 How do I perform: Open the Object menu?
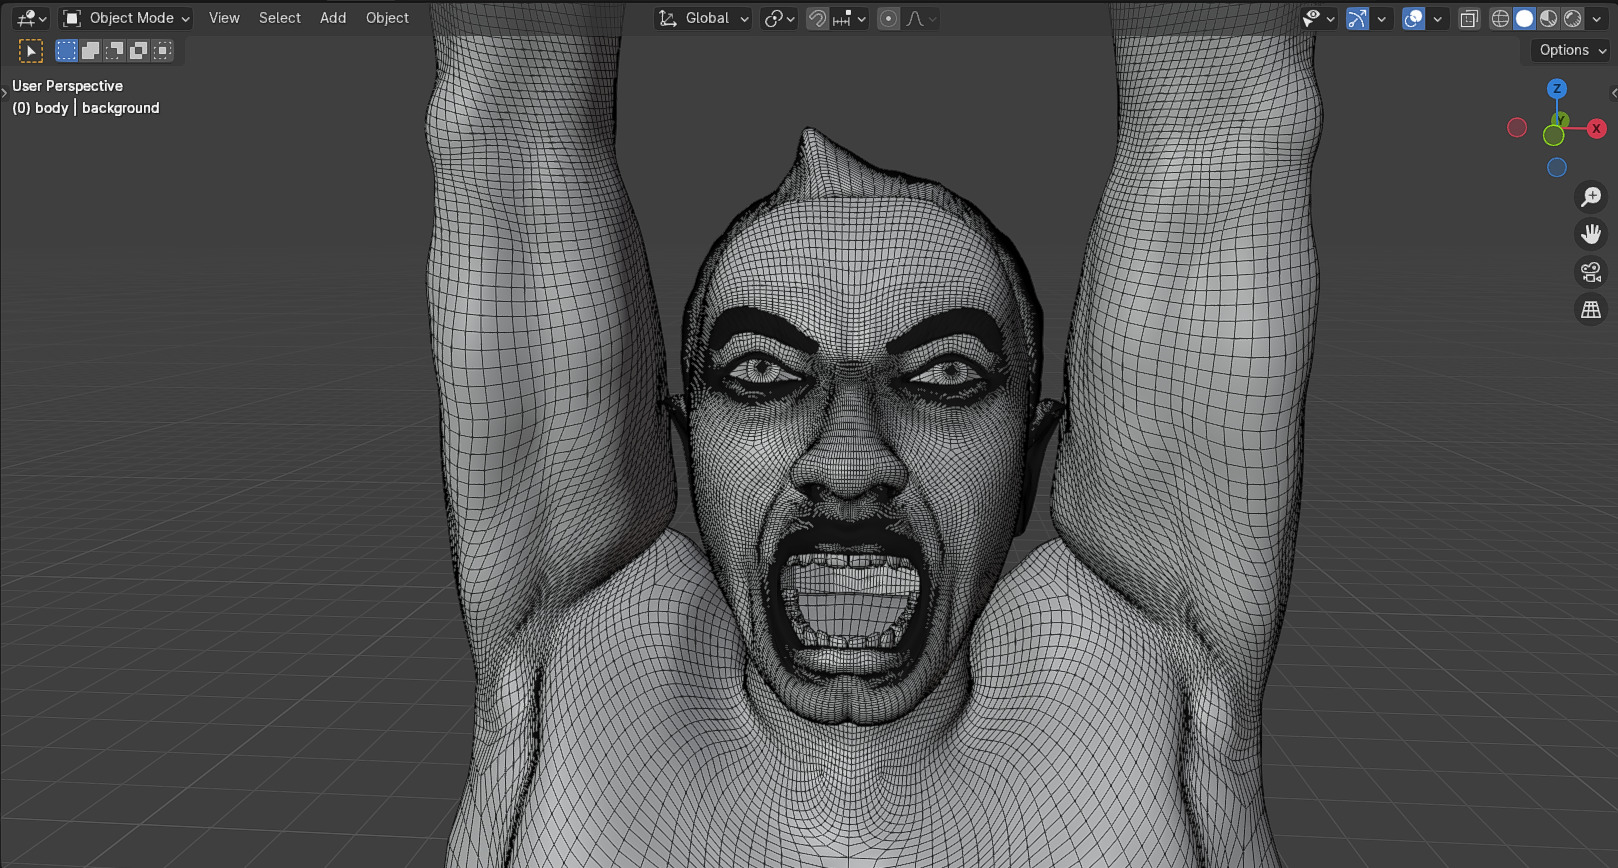point(387,18)
